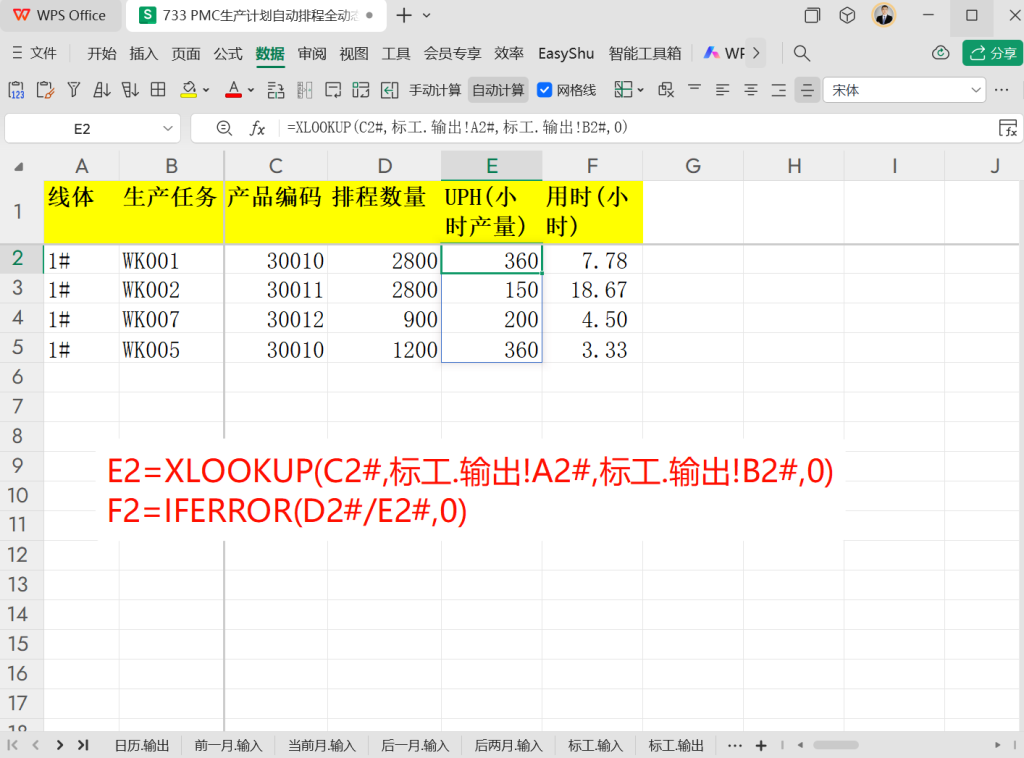The height and width of the screenshot is (758, 1024).
Task: Click the window stack icon in title bar
Action: pyautogui.click(x=812, y=15)
